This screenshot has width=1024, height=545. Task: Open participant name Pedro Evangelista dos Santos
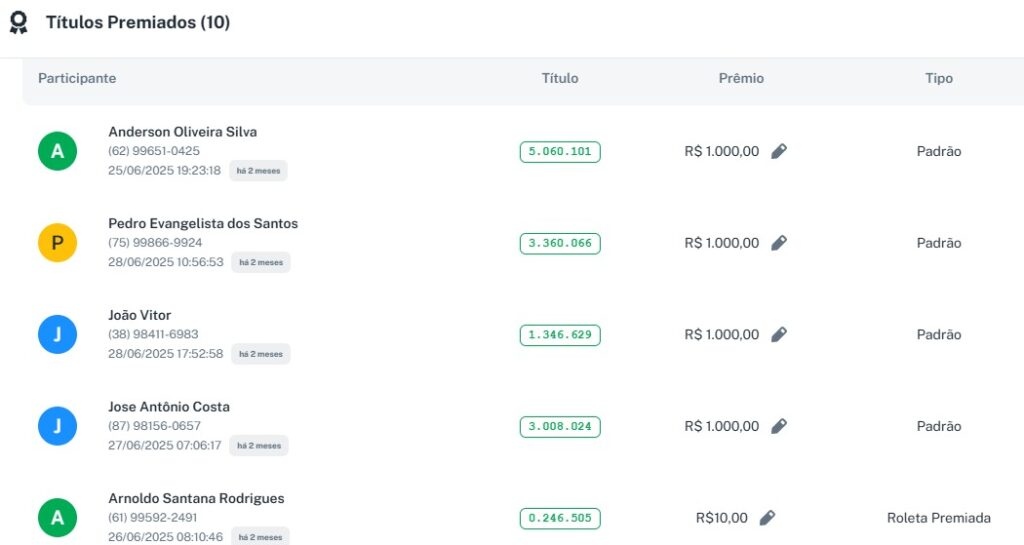coord(203,223)
